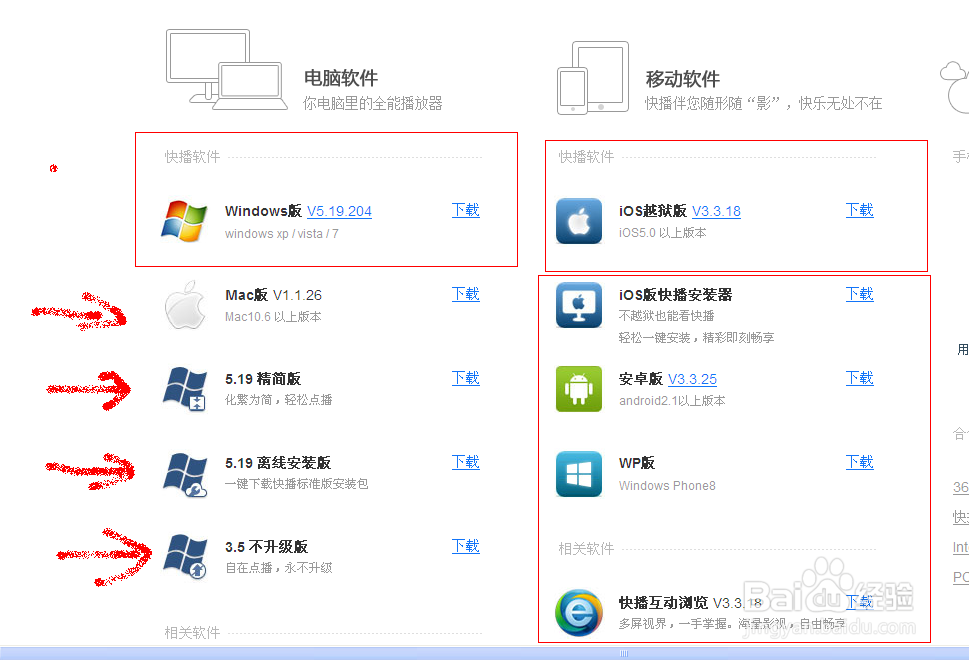Click the Windows版 title text

[263, 211]
